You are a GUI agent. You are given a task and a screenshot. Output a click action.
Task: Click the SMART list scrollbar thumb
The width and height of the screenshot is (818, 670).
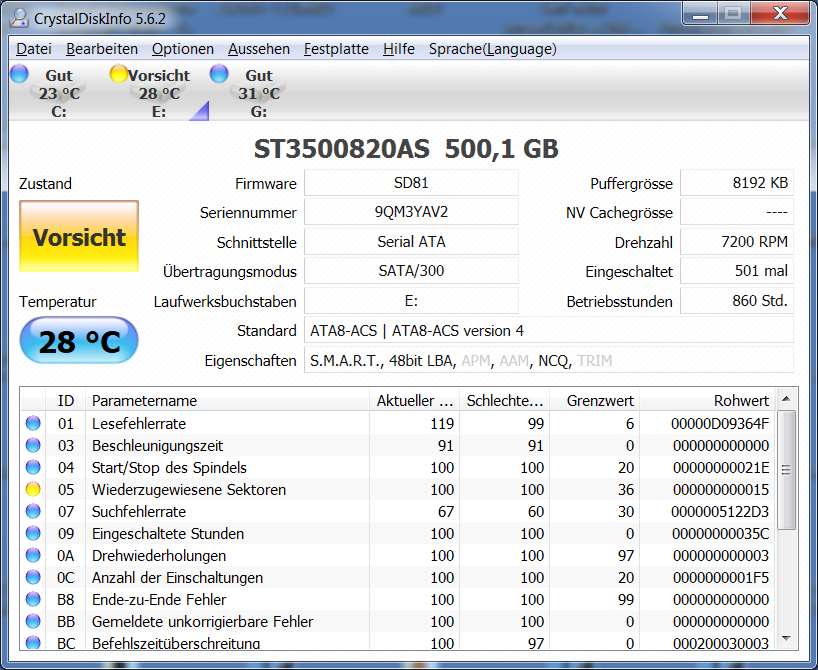(x=786, y=470)
